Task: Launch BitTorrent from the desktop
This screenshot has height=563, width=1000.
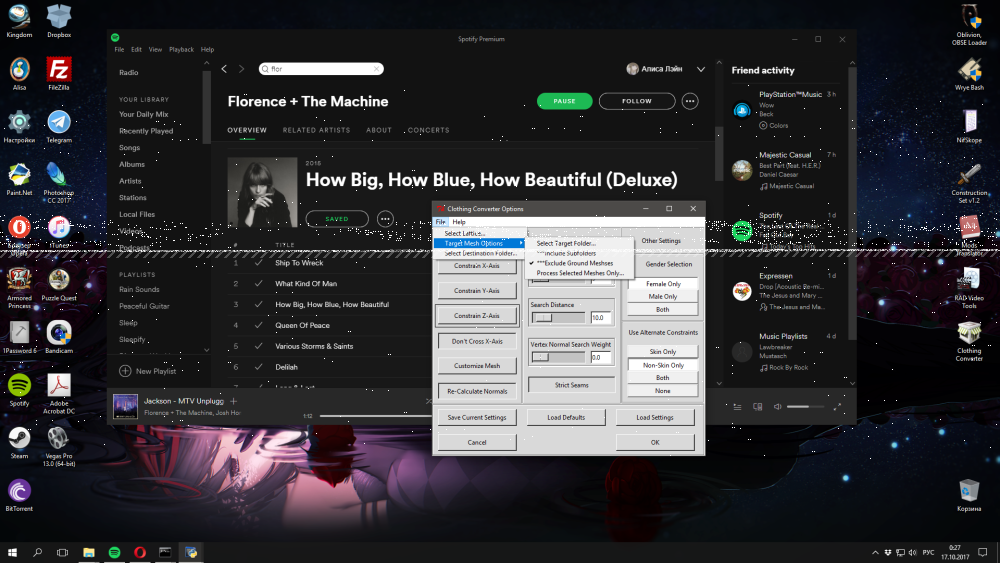Action: coord(19,495)
